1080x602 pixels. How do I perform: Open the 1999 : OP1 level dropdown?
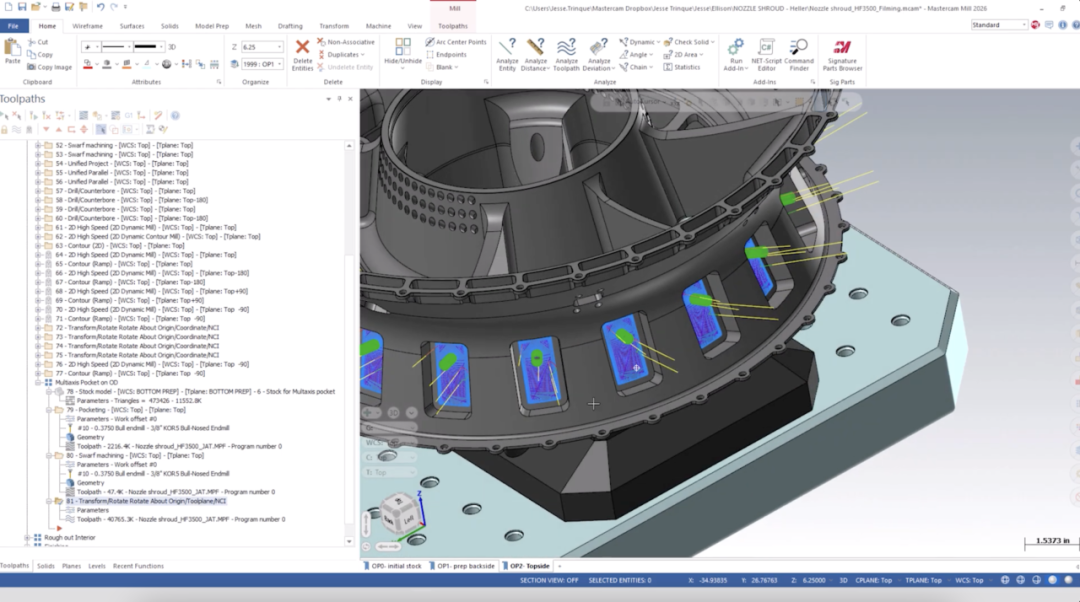(x=280, y=64)
